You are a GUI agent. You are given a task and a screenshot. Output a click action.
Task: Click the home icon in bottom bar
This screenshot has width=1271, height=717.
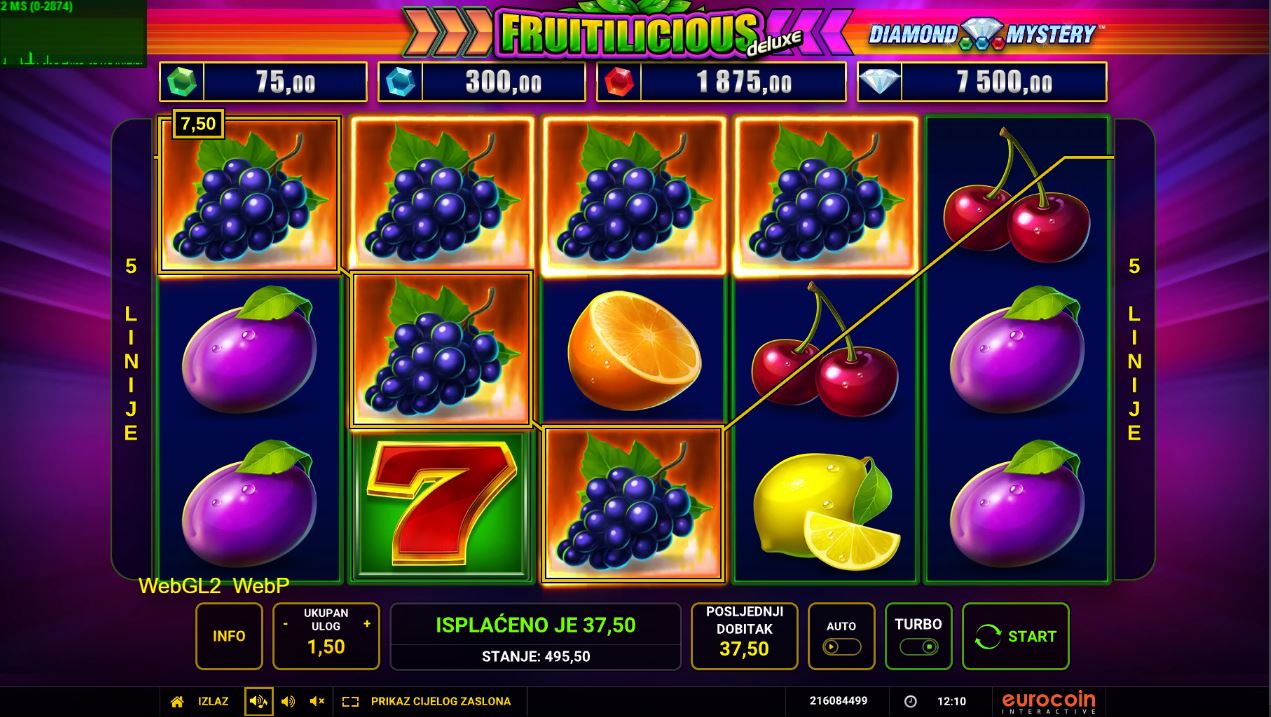(177, 702)
